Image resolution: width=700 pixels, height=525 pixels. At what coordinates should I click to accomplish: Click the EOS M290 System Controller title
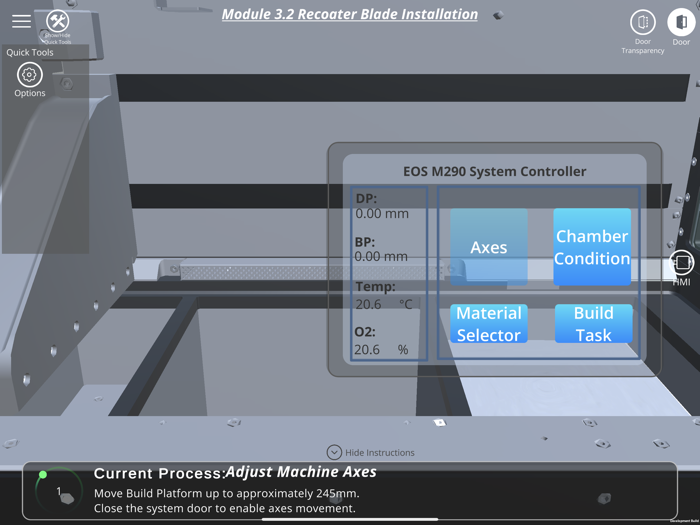(494, 171)
